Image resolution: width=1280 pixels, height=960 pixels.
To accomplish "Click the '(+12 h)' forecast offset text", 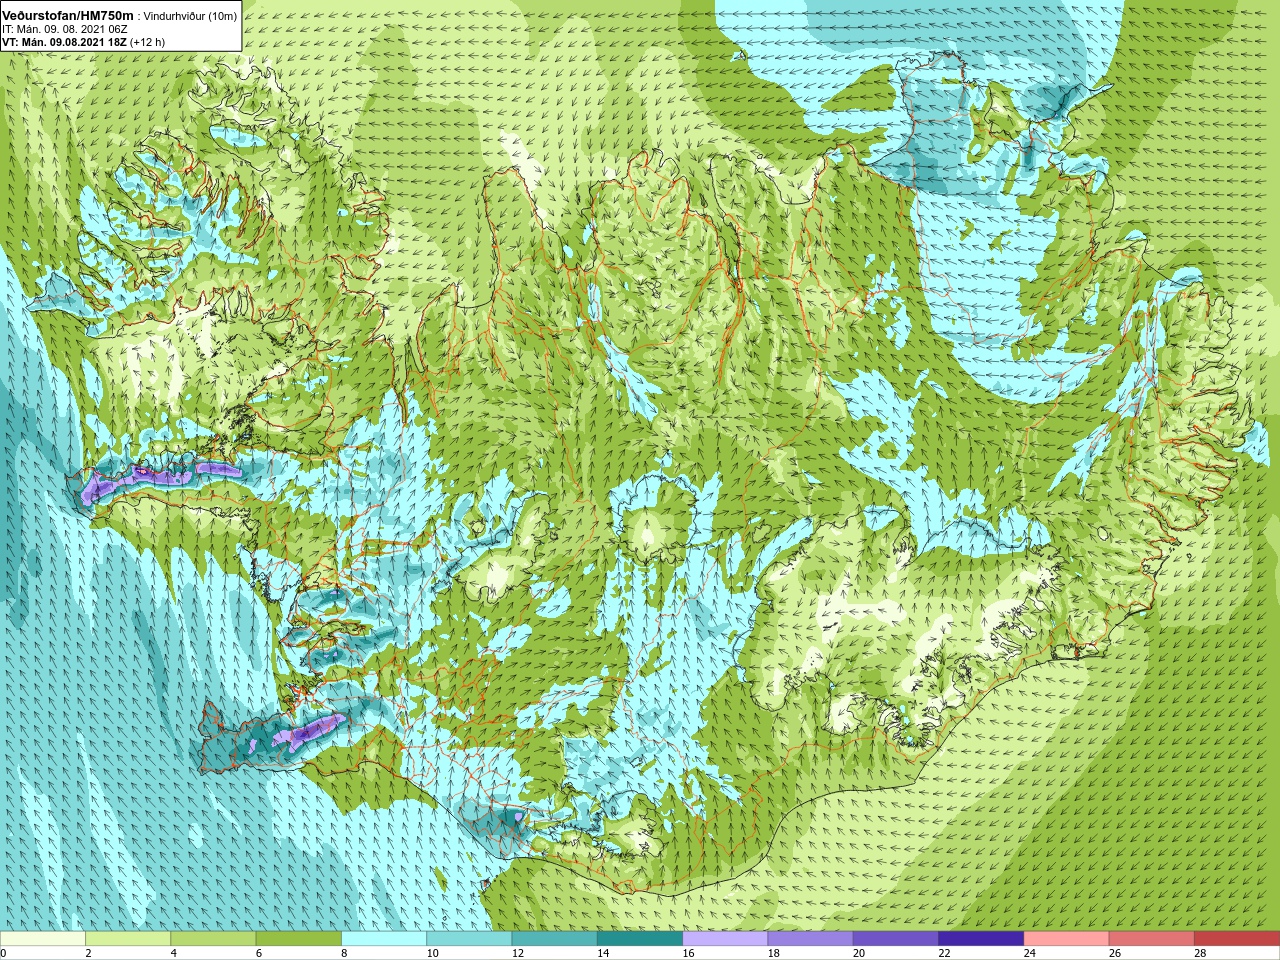I will tap(147, 42).
